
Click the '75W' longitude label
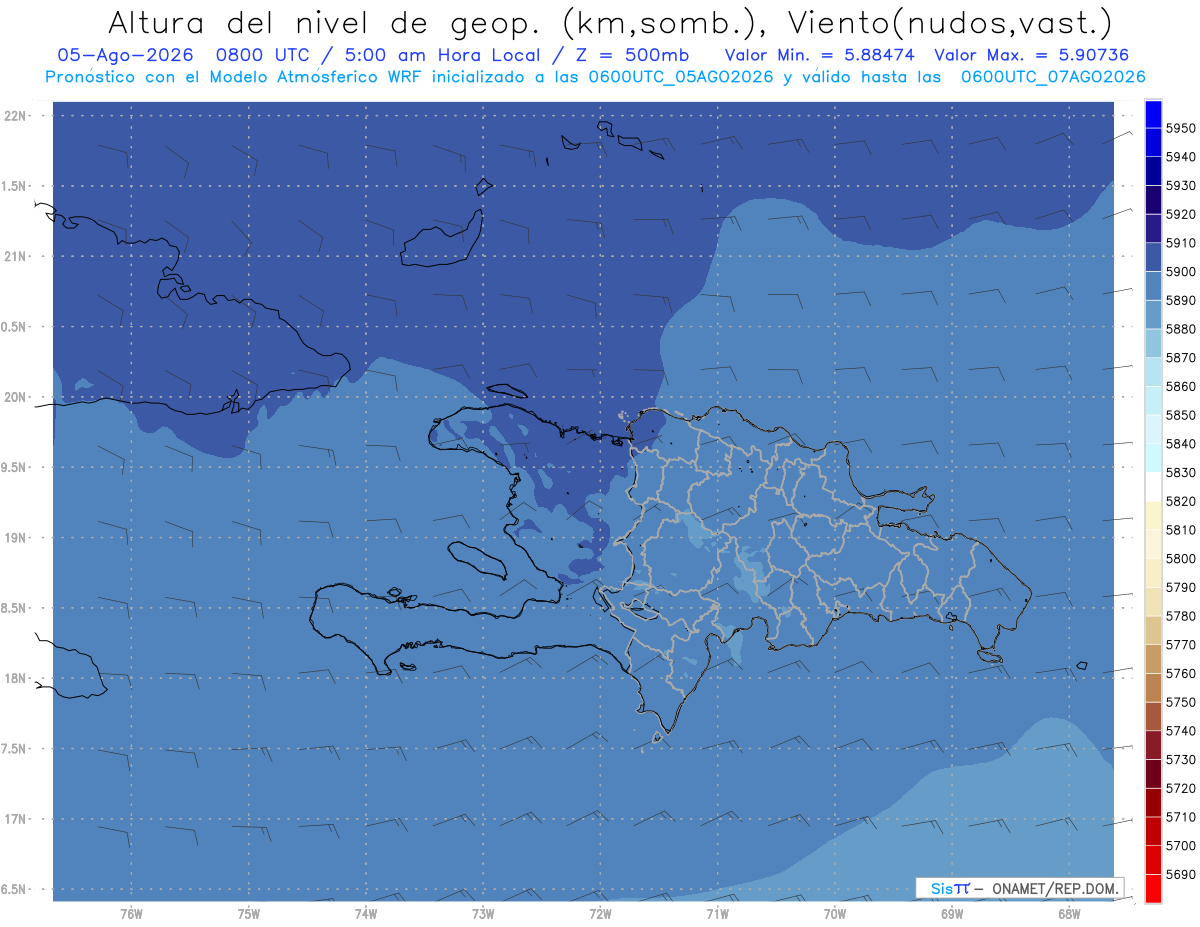click(x=248, y=914)
